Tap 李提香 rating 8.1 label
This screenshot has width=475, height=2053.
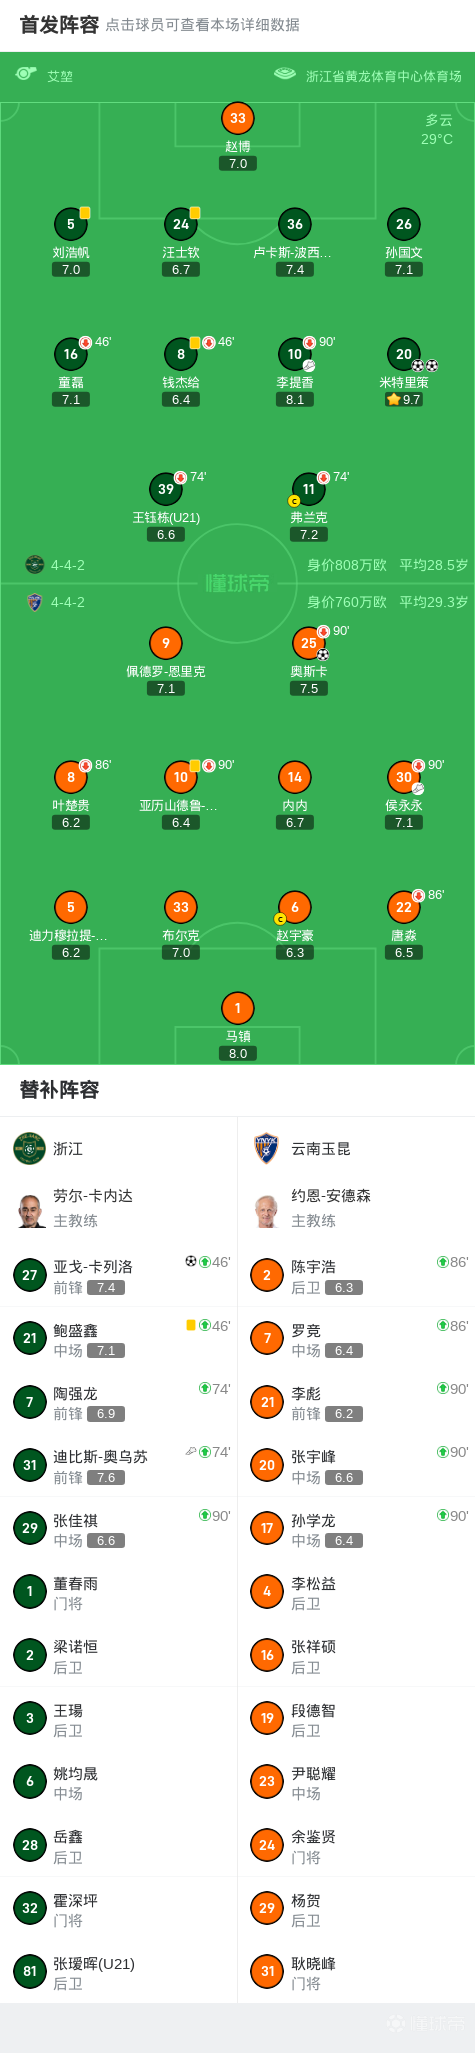click(295, 399)
